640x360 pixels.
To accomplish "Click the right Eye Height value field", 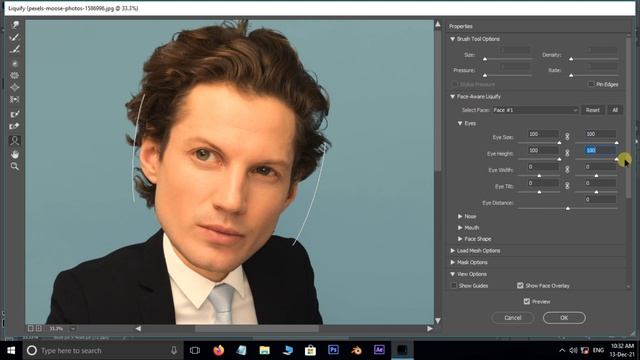I will pos(600,150).
